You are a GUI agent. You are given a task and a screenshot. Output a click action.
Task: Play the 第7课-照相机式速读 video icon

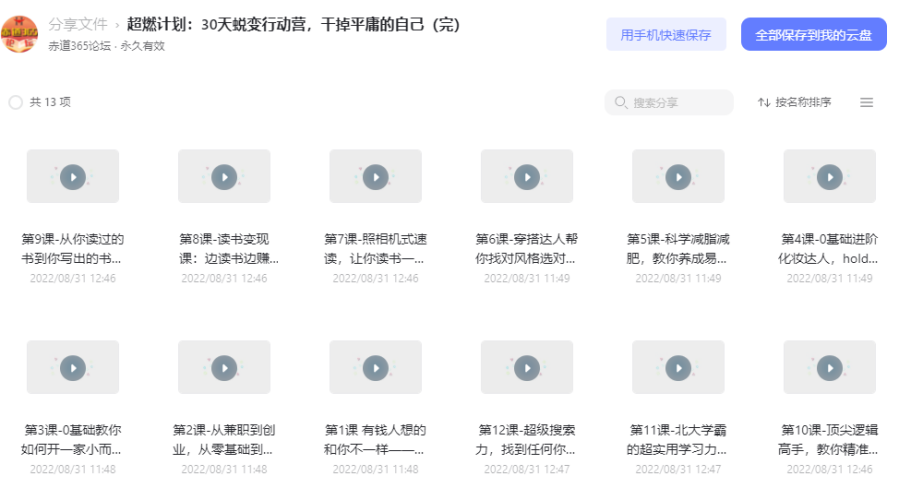[376, 177]
